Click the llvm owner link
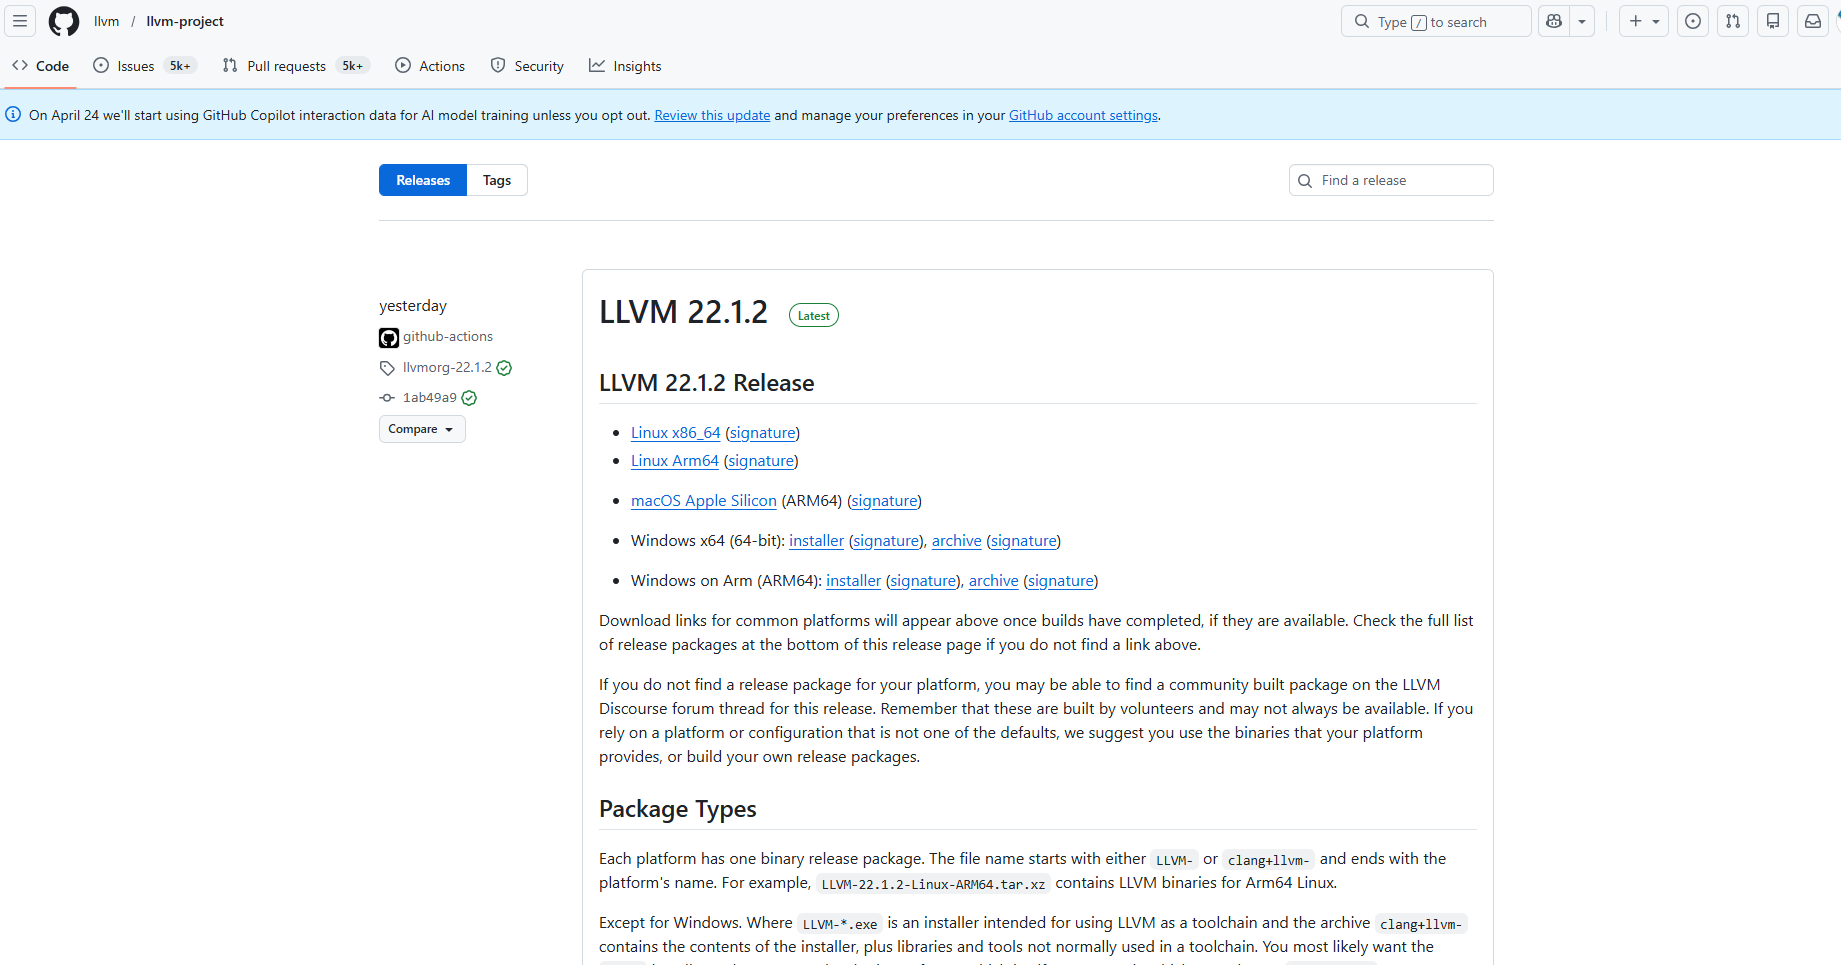This screenshot has height=965, width=1841. pyautogui.click(x=107, y=21)
